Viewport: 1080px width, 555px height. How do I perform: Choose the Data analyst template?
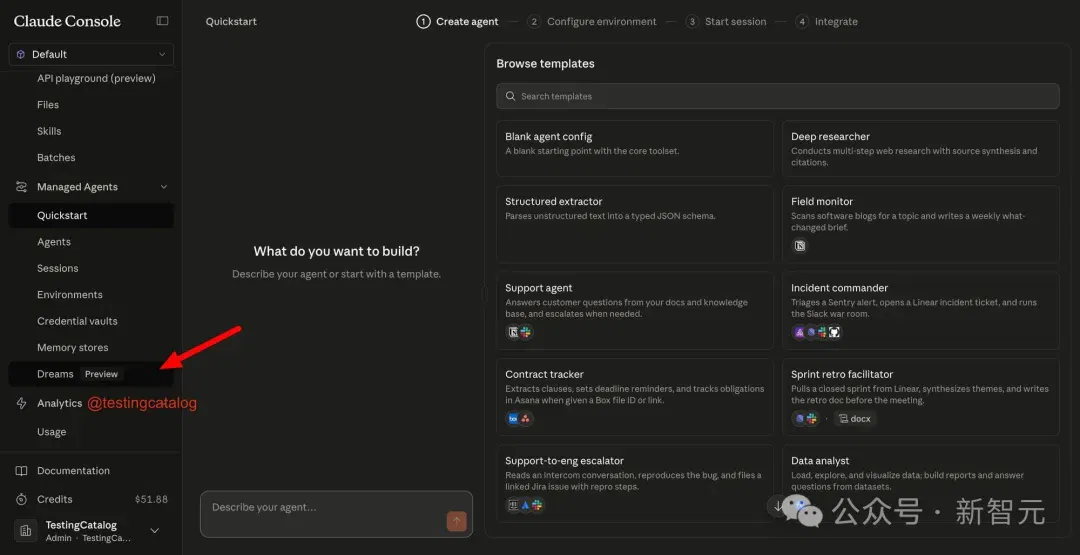point(920,483)
